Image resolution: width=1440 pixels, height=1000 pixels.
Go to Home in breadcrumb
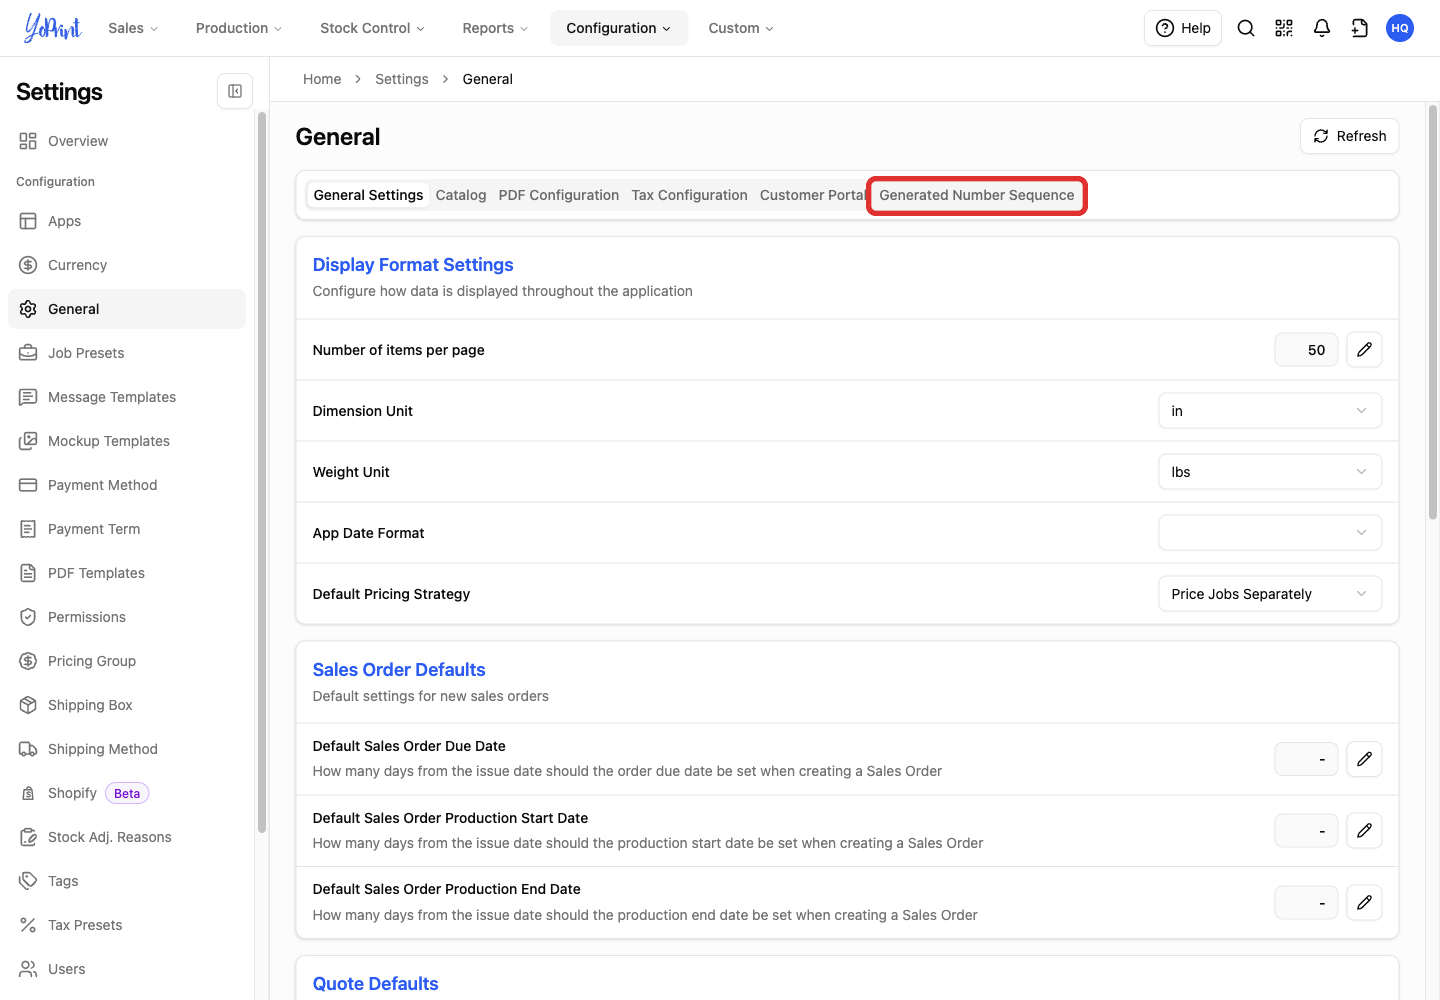322,79
